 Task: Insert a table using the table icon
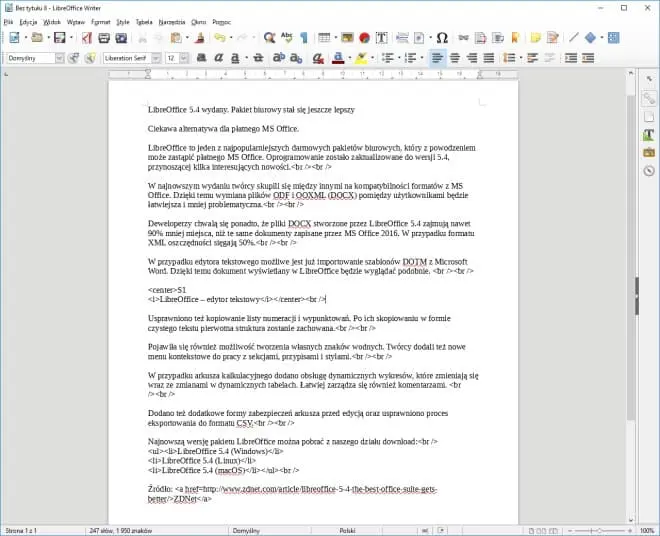pyautogui.click(x=324, y=38)
